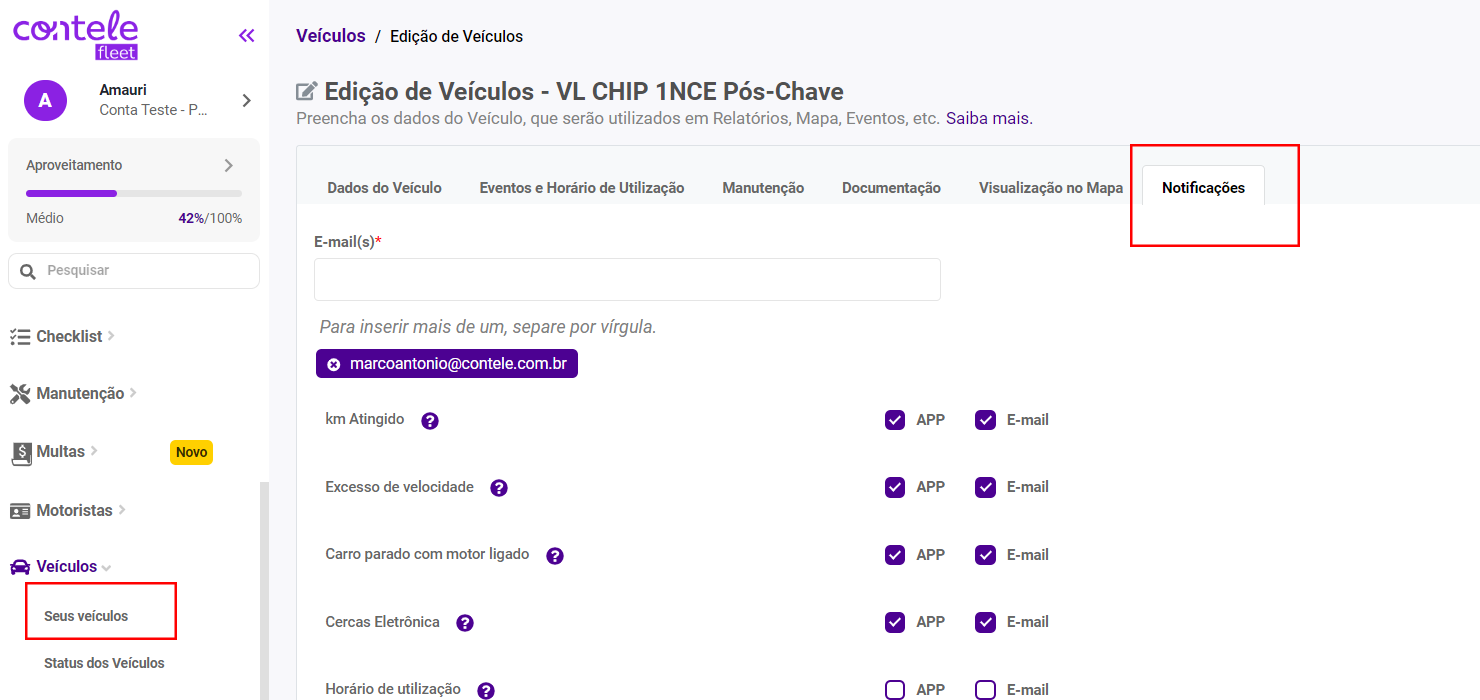
Task: Show help for Cercas Eletrônica
Action: click(x=465, y=623)
